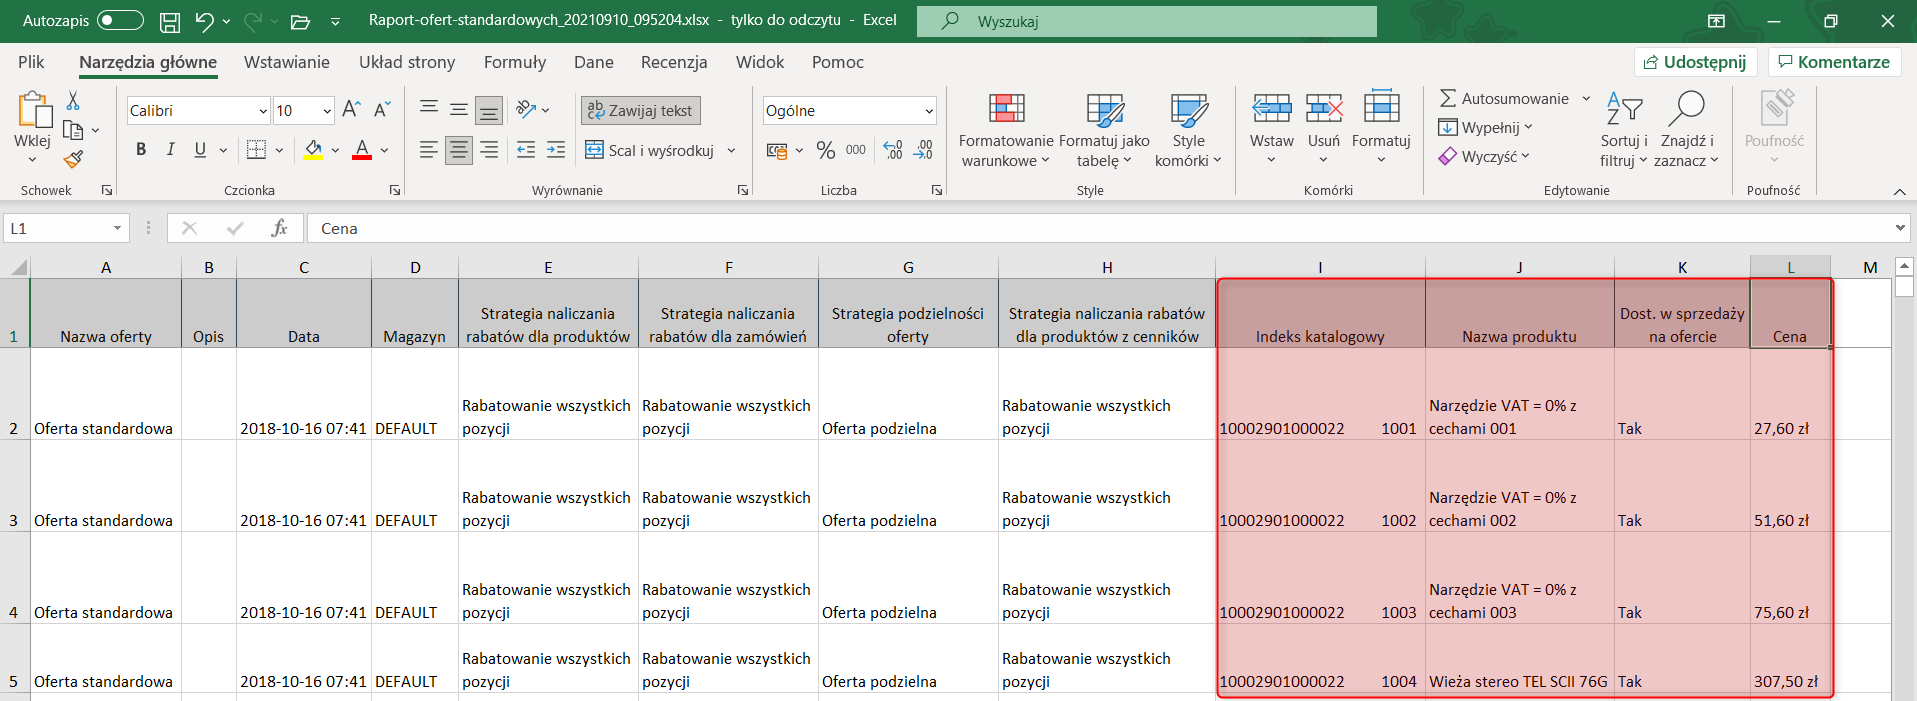
Task: Toggle top vertical alignment
Action: 429,109
